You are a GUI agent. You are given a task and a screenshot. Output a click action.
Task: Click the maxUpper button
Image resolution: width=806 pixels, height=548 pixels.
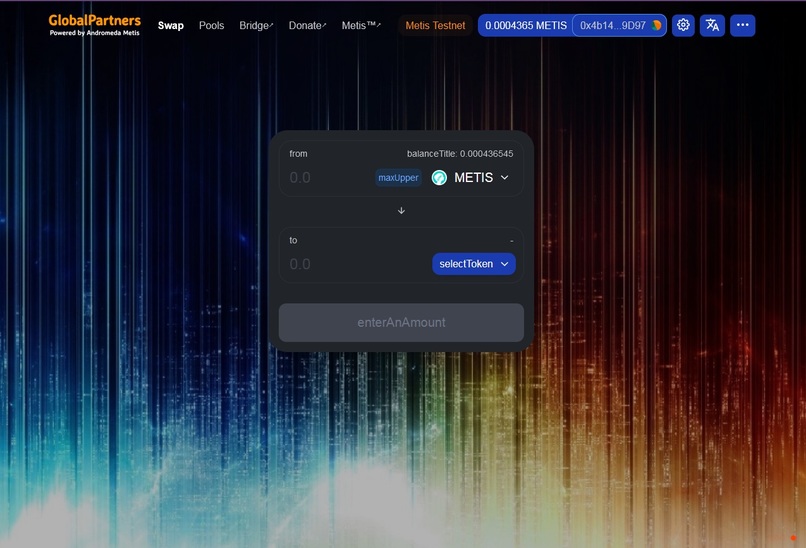[398, 178]
